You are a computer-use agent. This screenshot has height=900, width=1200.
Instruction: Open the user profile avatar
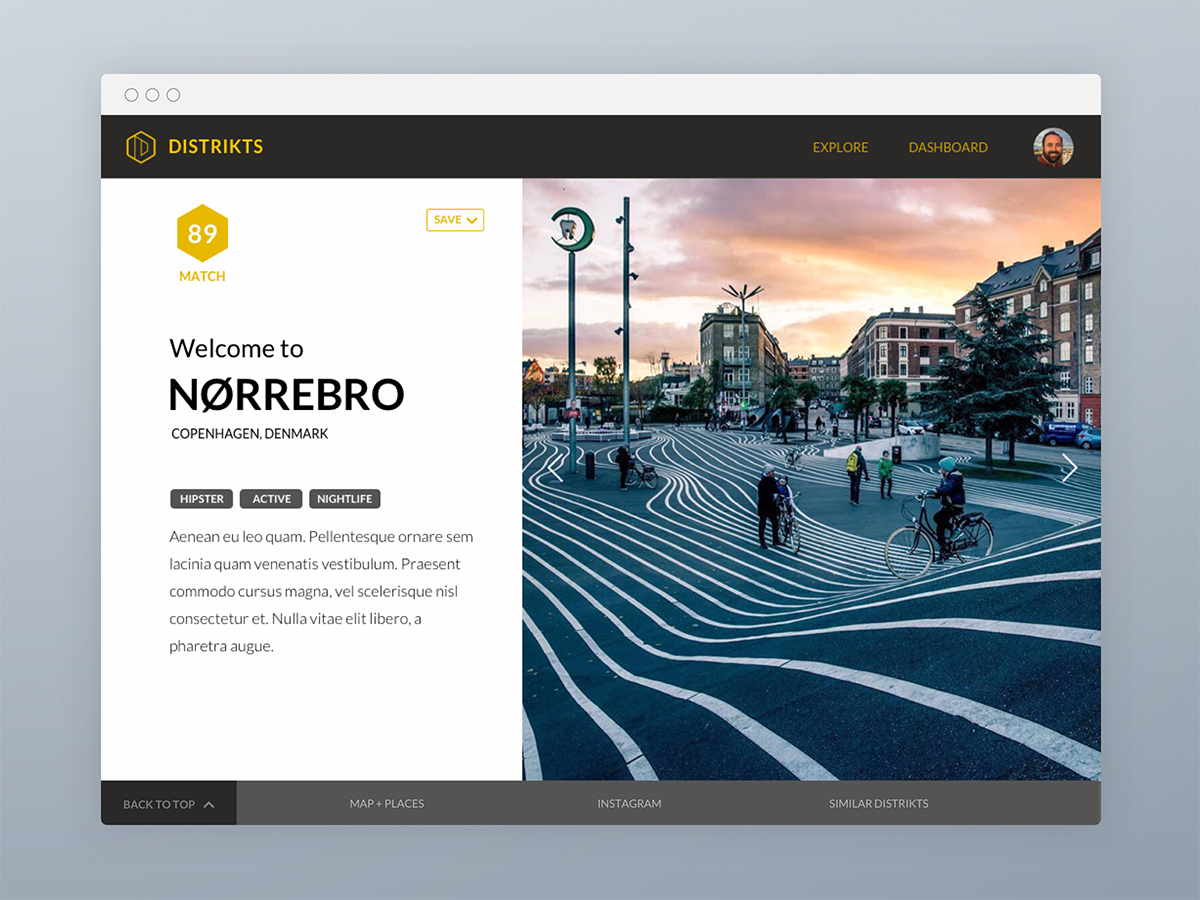tap(1053, 147)
